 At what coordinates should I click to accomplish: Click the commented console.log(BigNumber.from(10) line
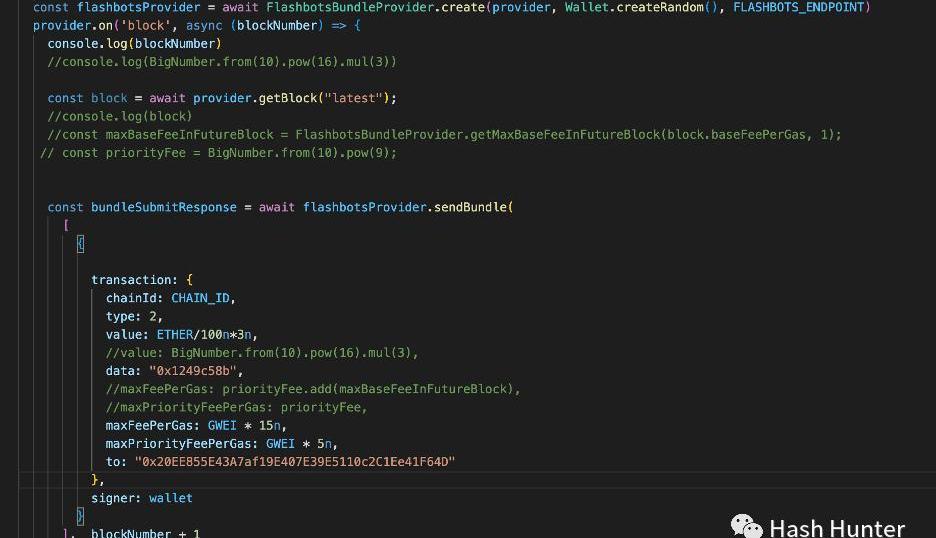[221, 62]
